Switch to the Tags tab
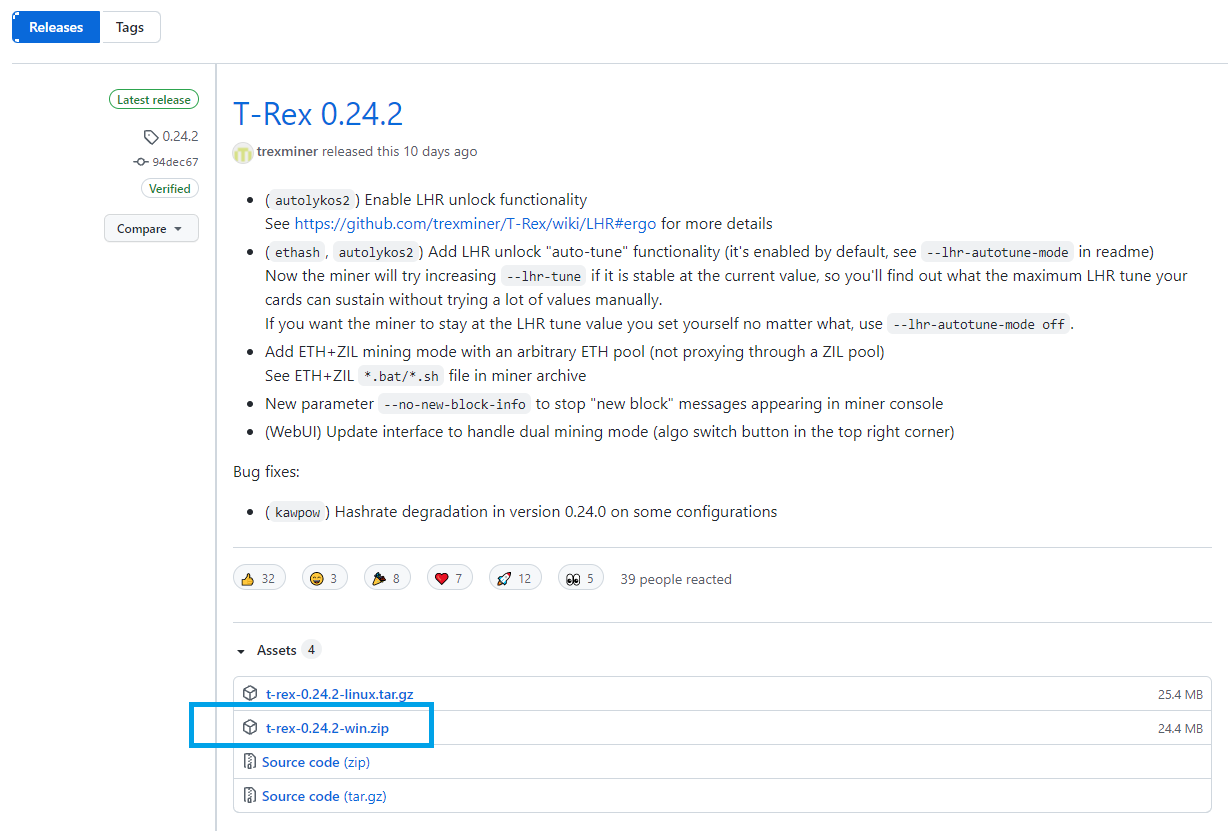 pos(130,27)
